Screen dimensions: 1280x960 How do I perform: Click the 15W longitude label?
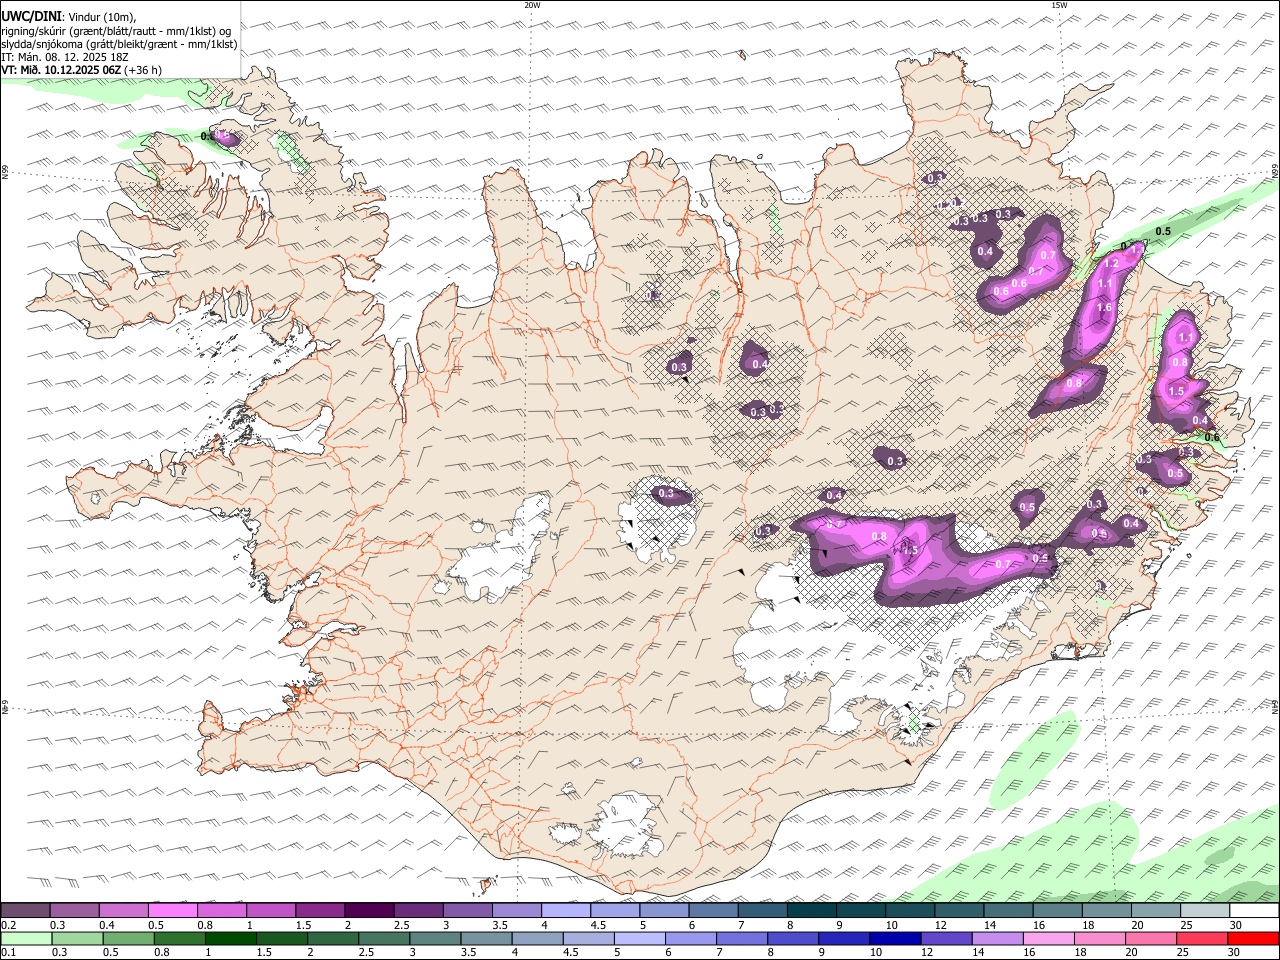[x=1059, y=5]
